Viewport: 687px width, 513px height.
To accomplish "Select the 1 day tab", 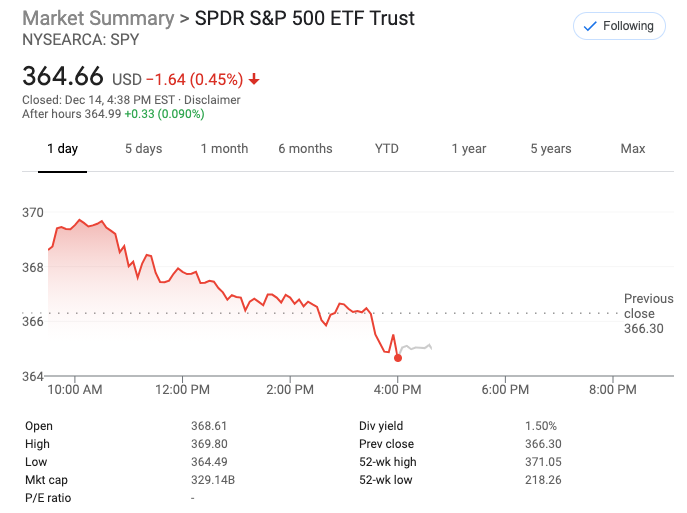I will [x=62, y=149].
